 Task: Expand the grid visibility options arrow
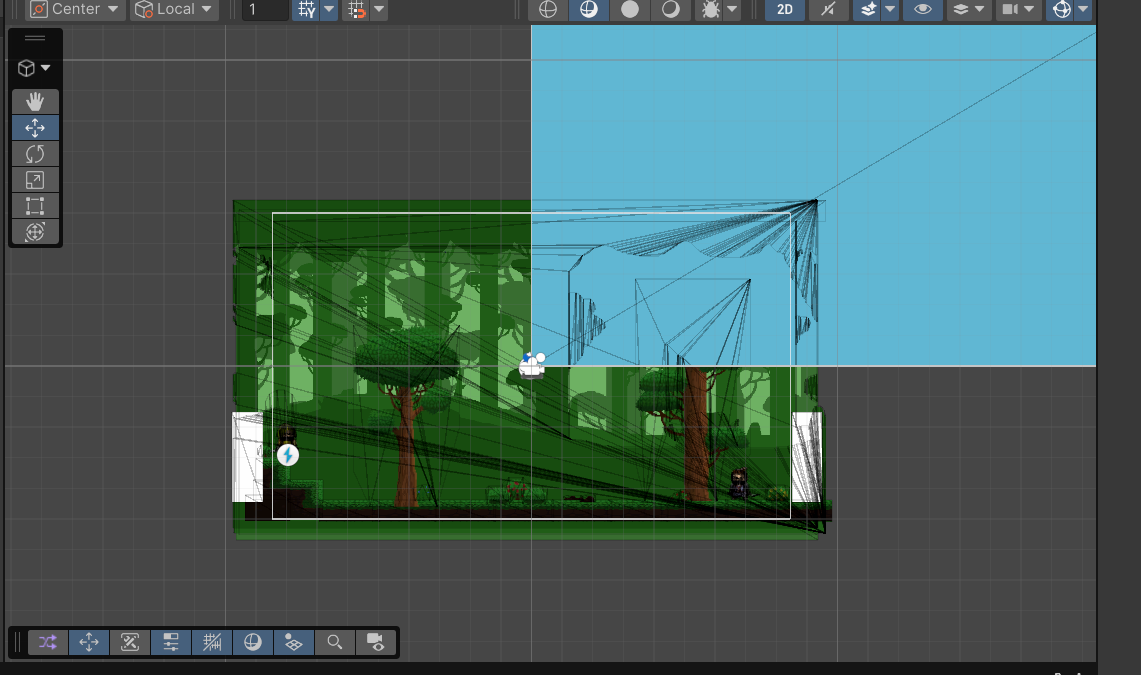coord(329,9)
